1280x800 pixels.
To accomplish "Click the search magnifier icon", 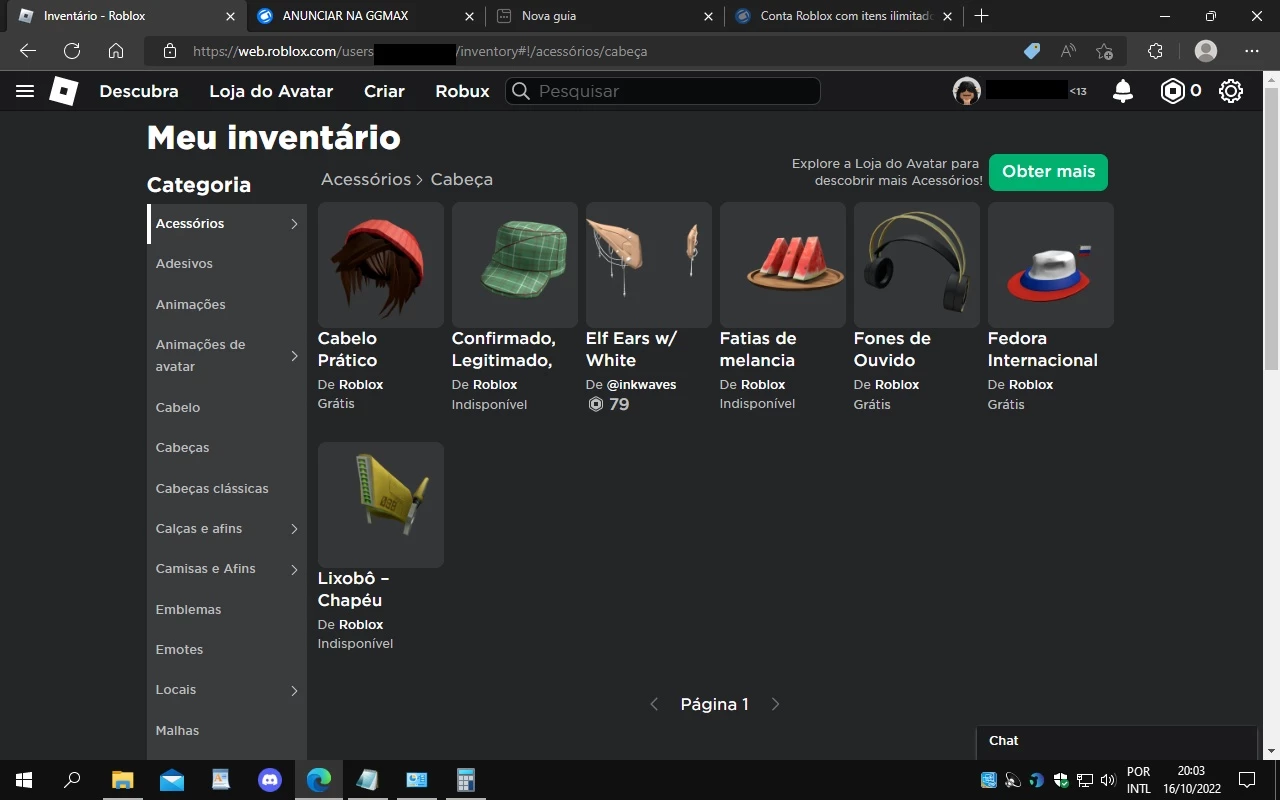I will (x=520, y=91).
